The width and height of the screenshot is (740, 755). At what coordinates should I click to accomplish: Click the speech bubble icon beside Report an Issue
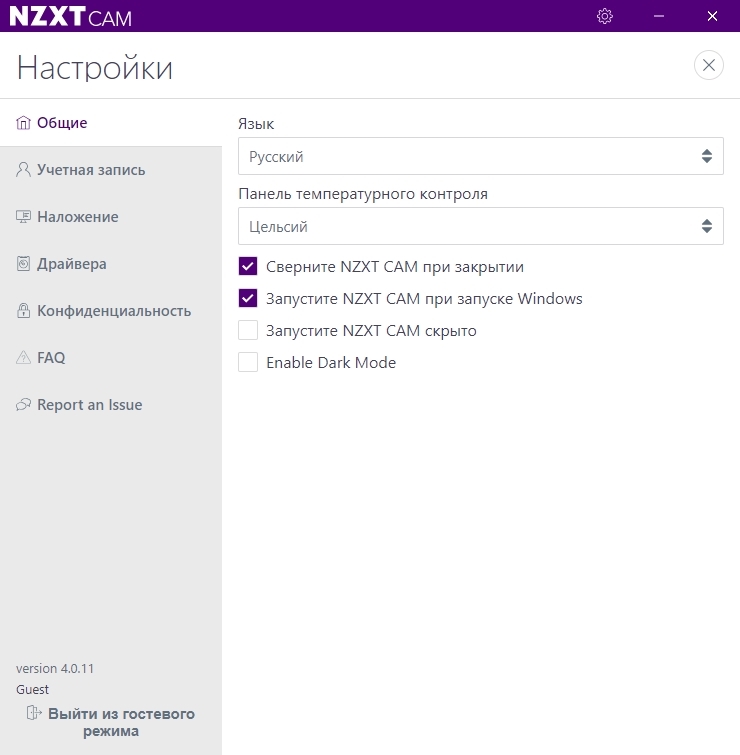pos(24,405)
